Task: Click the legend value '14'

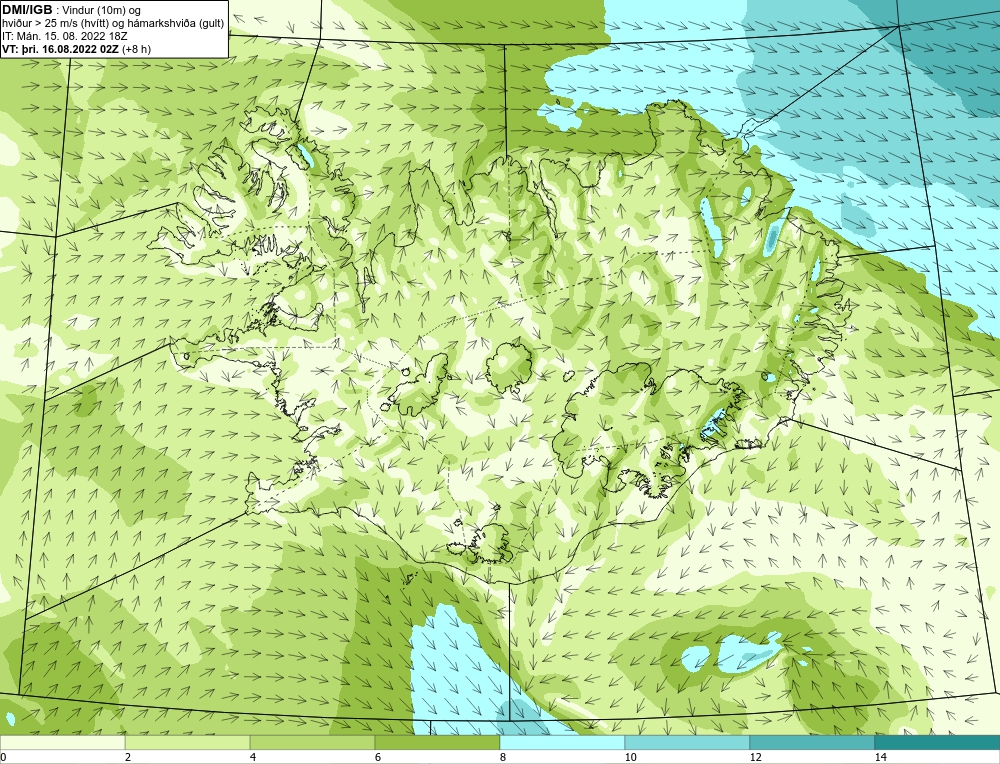Action: [881, 757]
